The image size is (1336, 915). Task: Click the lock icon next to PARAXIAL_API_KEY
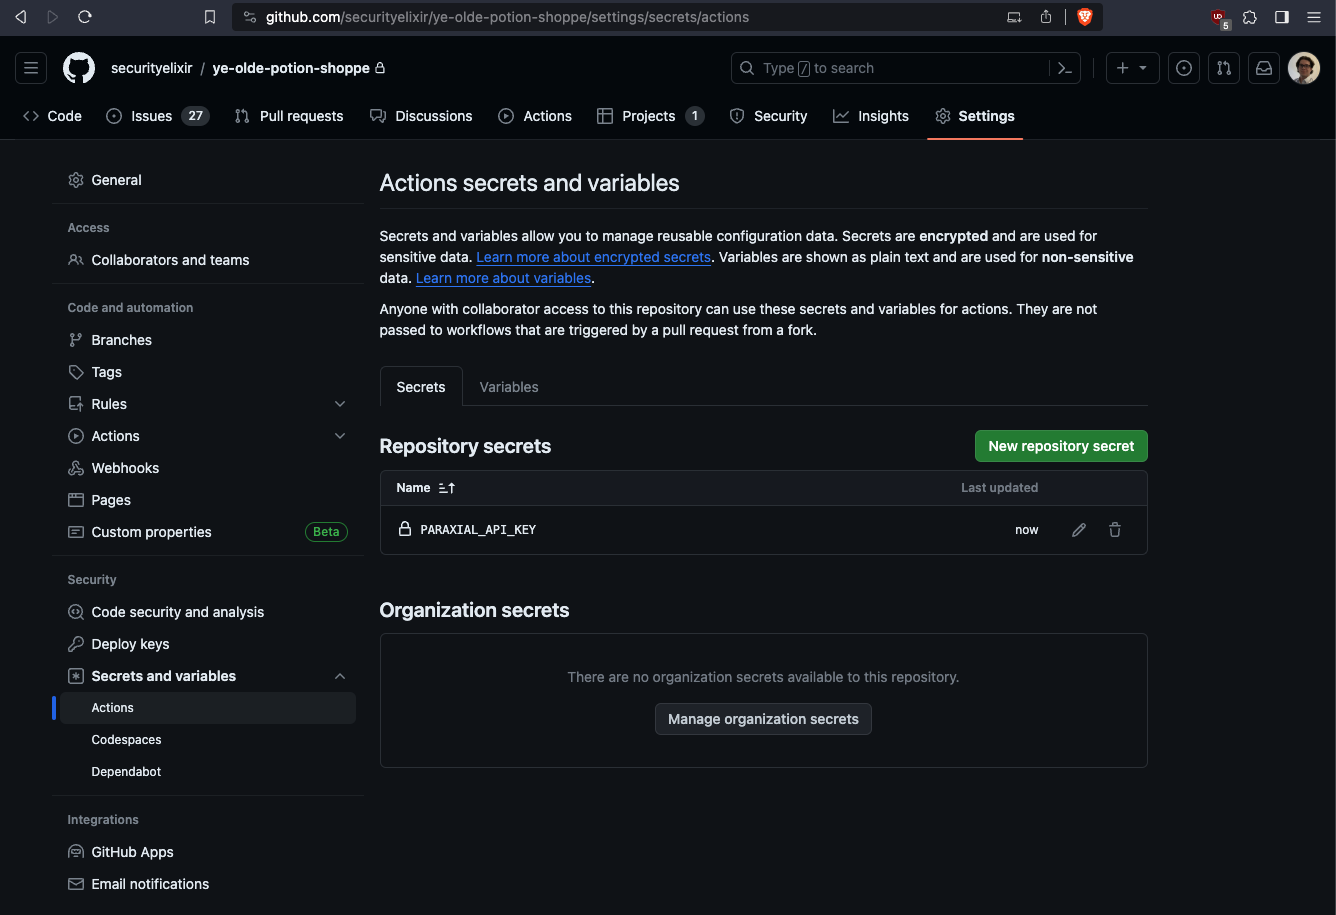405,529
